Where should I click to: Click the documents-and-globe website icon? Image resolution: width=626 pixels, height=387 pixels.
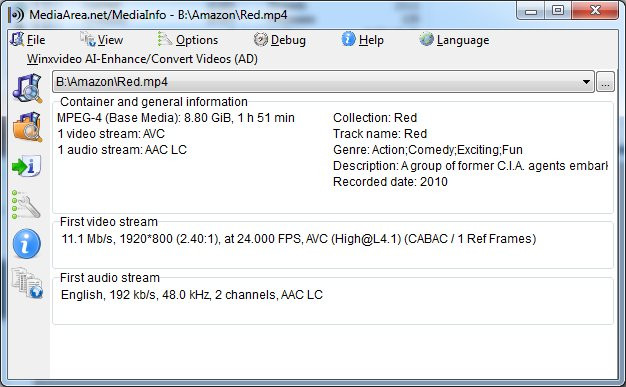click(27, 283)
